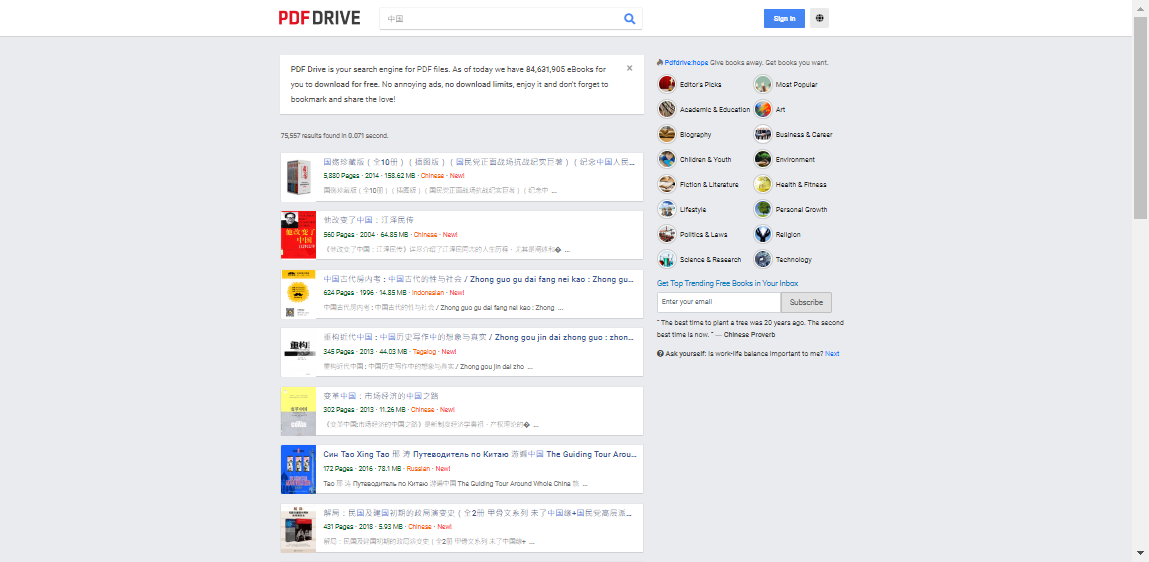This screenshot has height=562, width=1149.
Task: Click the Health & Fitness label
Action: [801, 185]
